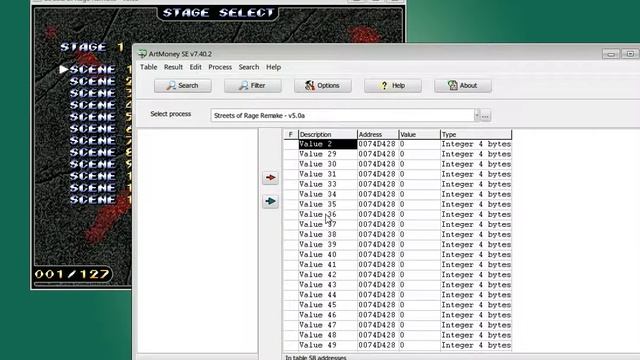
Task: Click the browse ellipsis button beside process
Action: pyautogui.click(x=485, y=116)
